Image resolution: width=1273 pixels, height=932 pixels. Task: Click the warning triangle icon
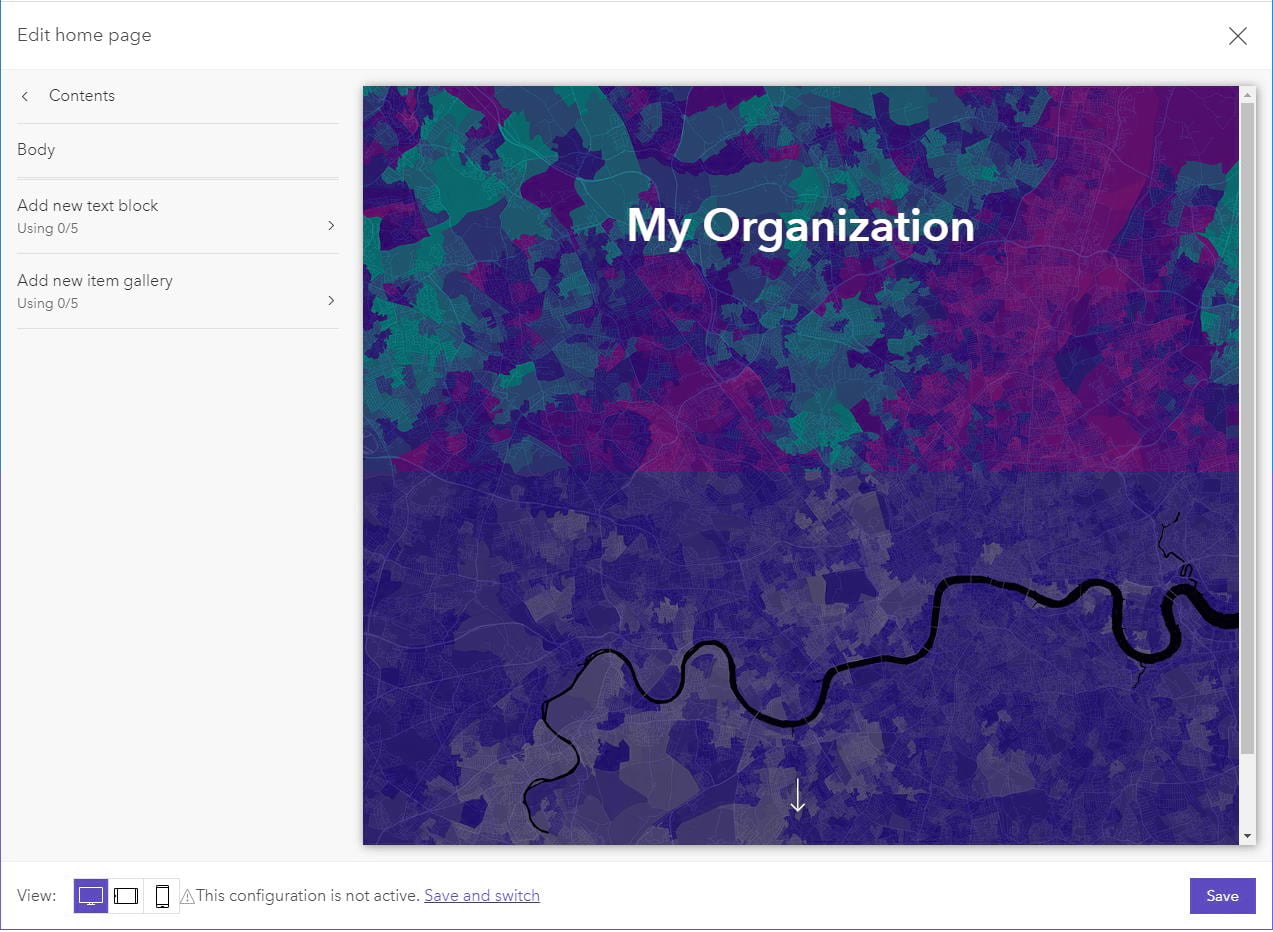pos(187,897)
